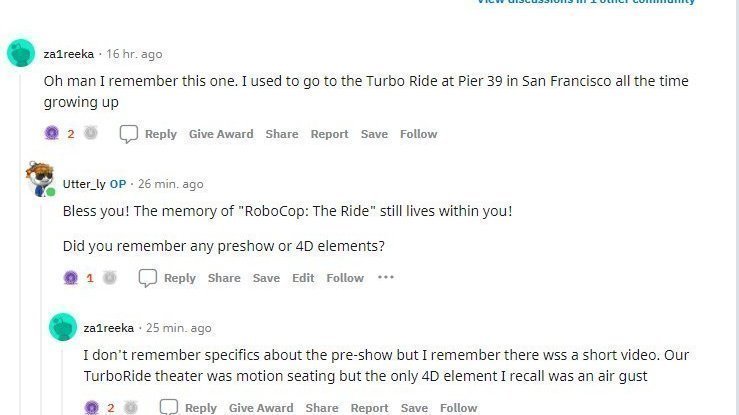Upvote Utter_ly's RoboCop comment
The height and width of the screenshot is (415, 739).
pyautogui.click(x=71, y=278)
